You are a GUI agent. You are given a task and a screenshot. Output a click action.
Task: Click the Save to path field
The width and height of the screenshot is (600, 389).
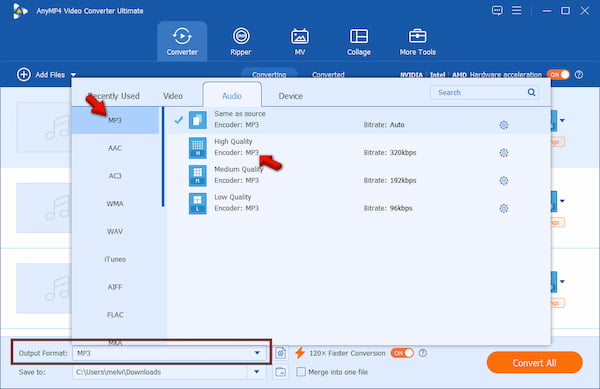(161, 372)
